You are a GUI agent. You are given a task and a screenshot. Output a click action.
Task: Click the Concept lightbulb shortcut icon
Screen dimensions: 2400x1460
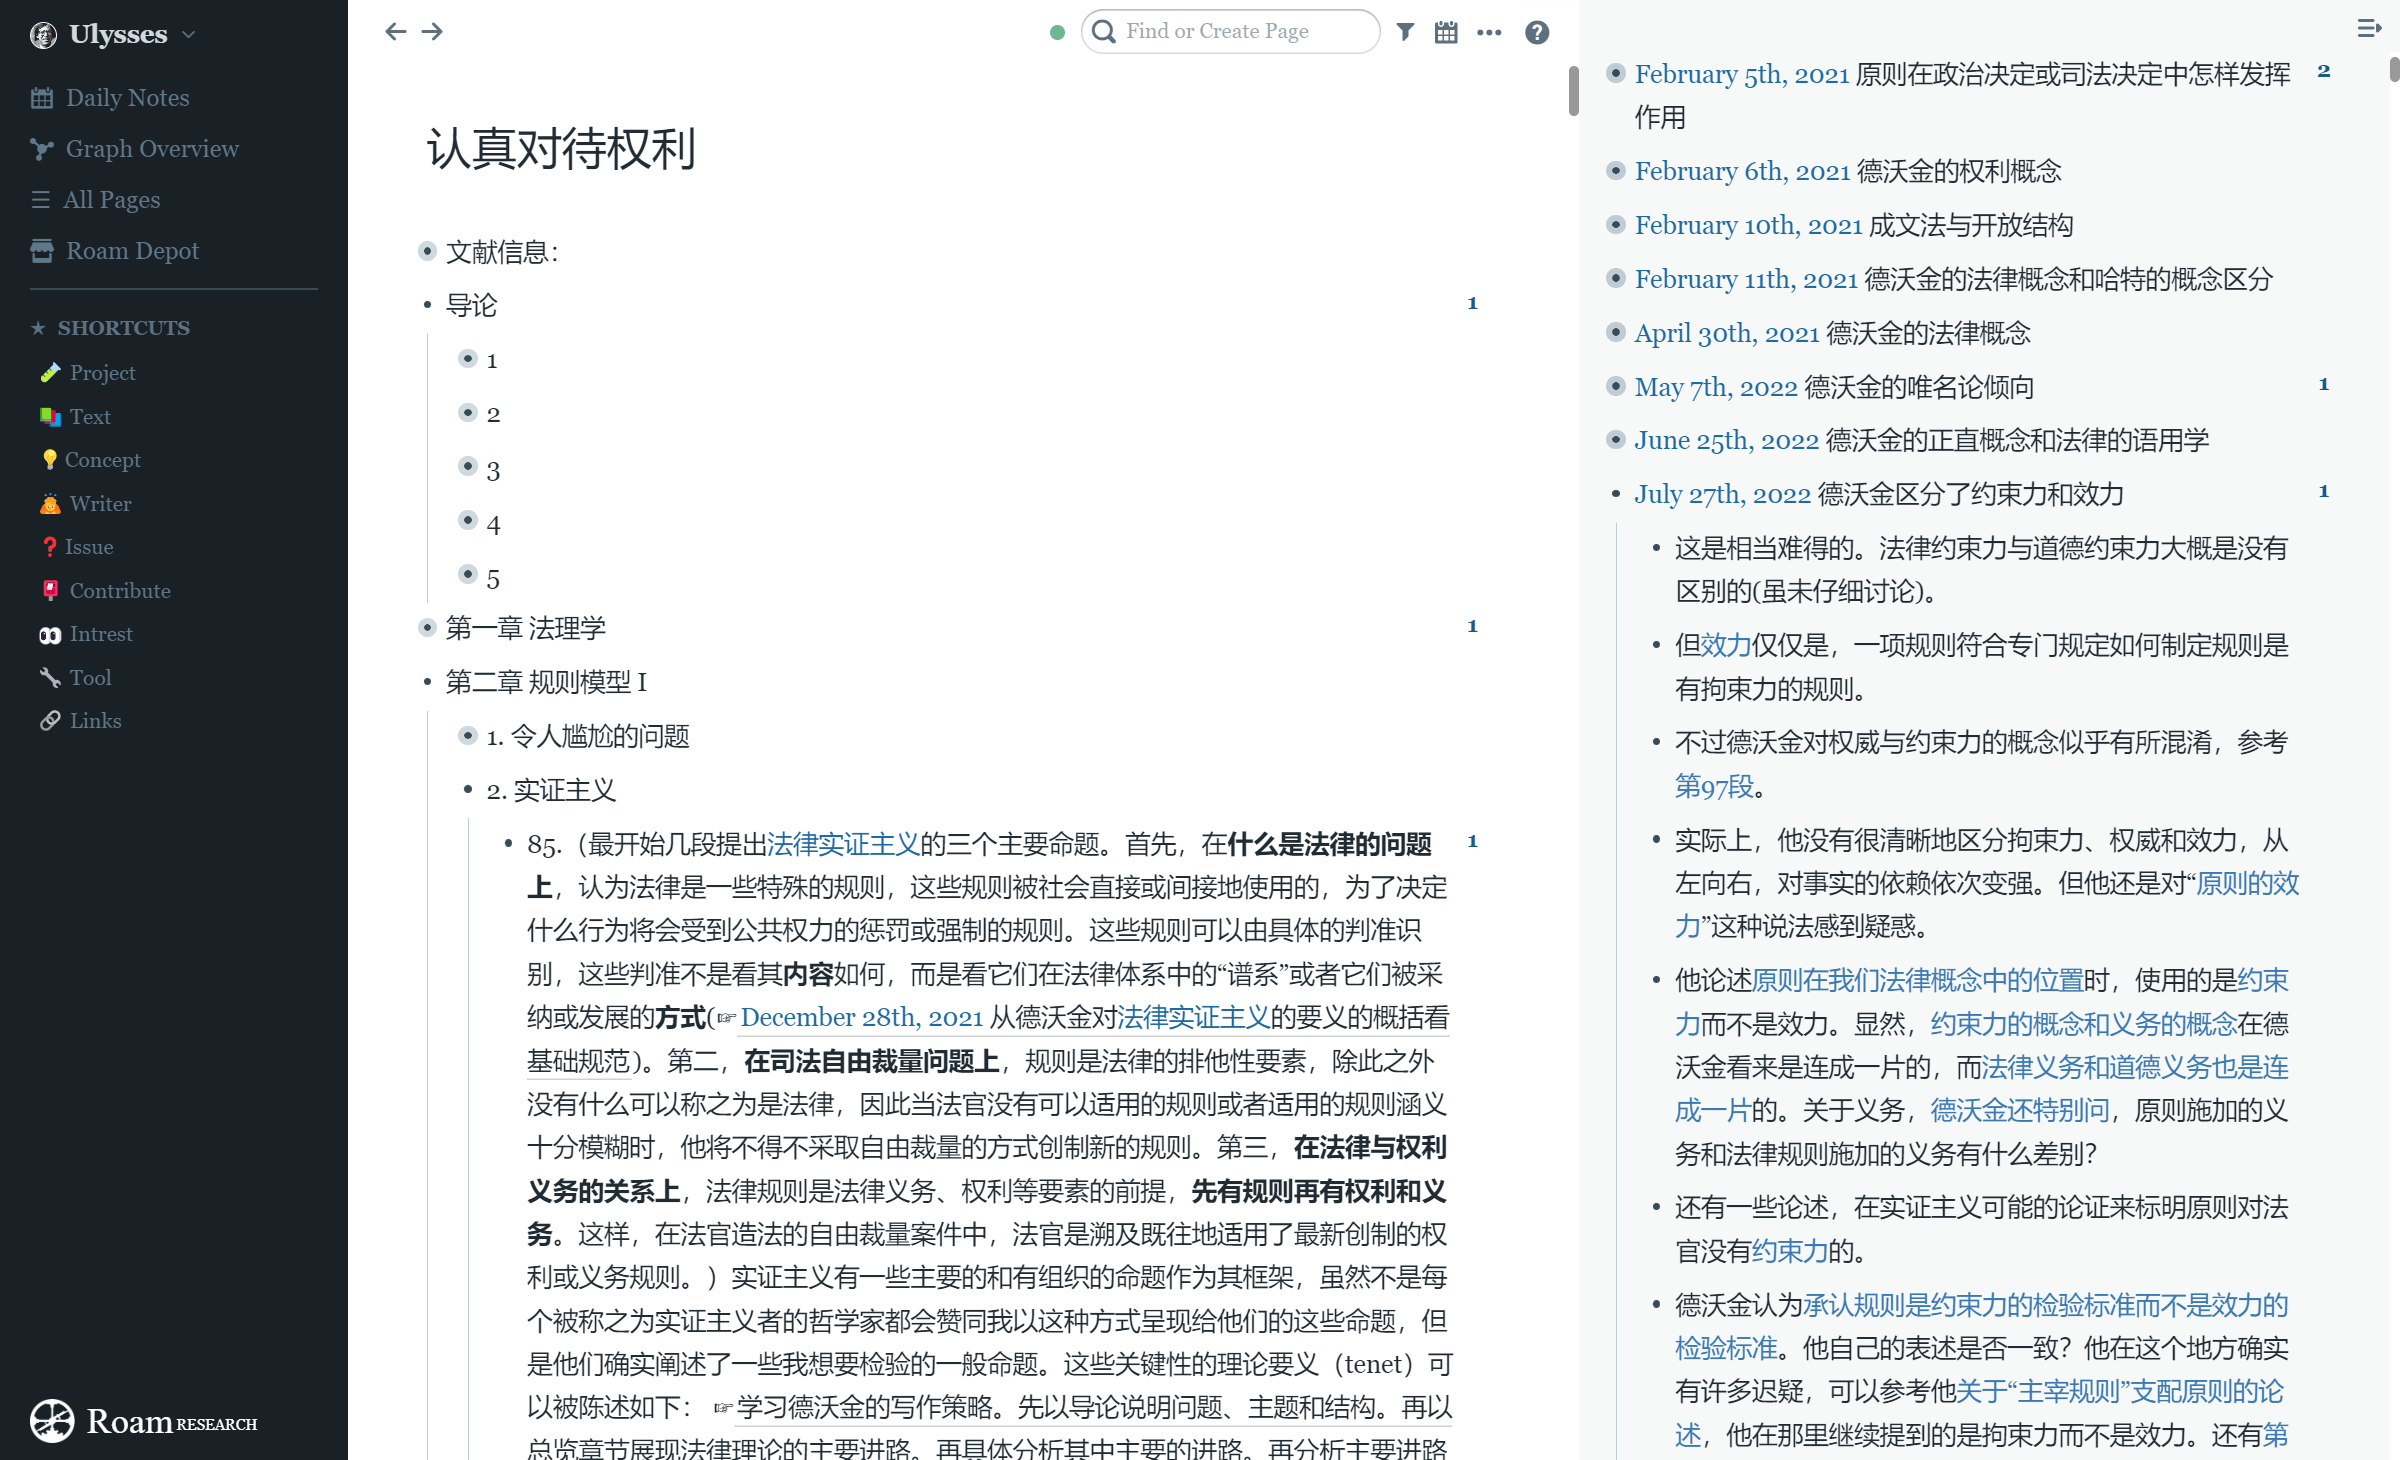click(x=50, y=460)
